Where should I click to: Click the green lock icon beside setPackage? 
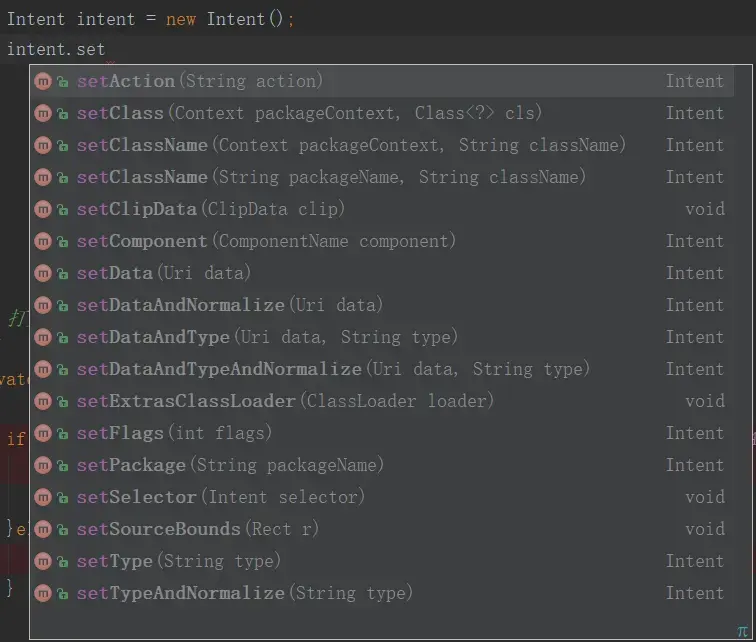click(63, 466)
